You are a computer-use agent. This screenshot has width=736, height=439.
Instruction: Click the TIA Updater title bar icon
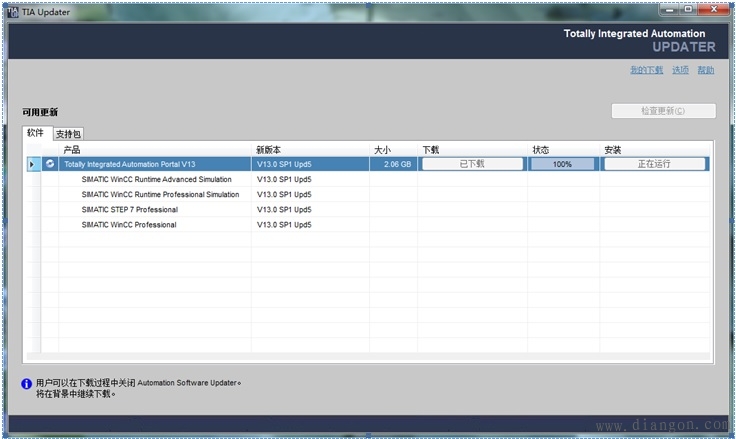(x=13, y=12)
